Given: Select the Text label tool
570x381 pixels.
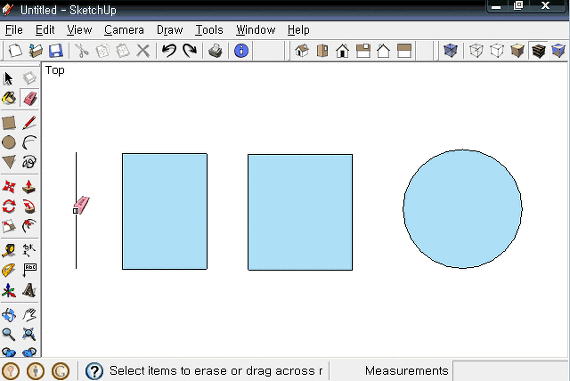Looking at the screenshot, I should [x=29, y=270].
